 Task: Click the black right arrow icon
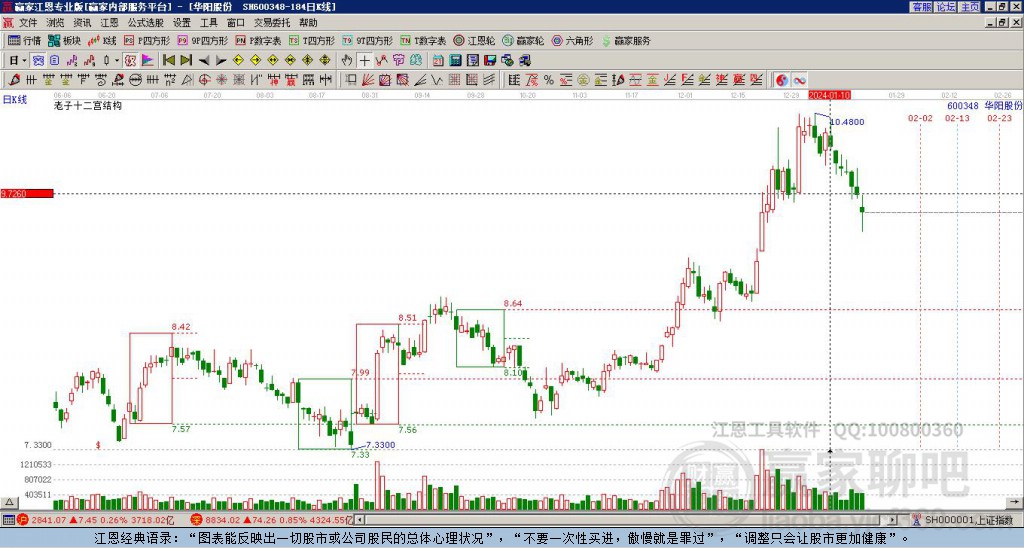coord(221,61)
